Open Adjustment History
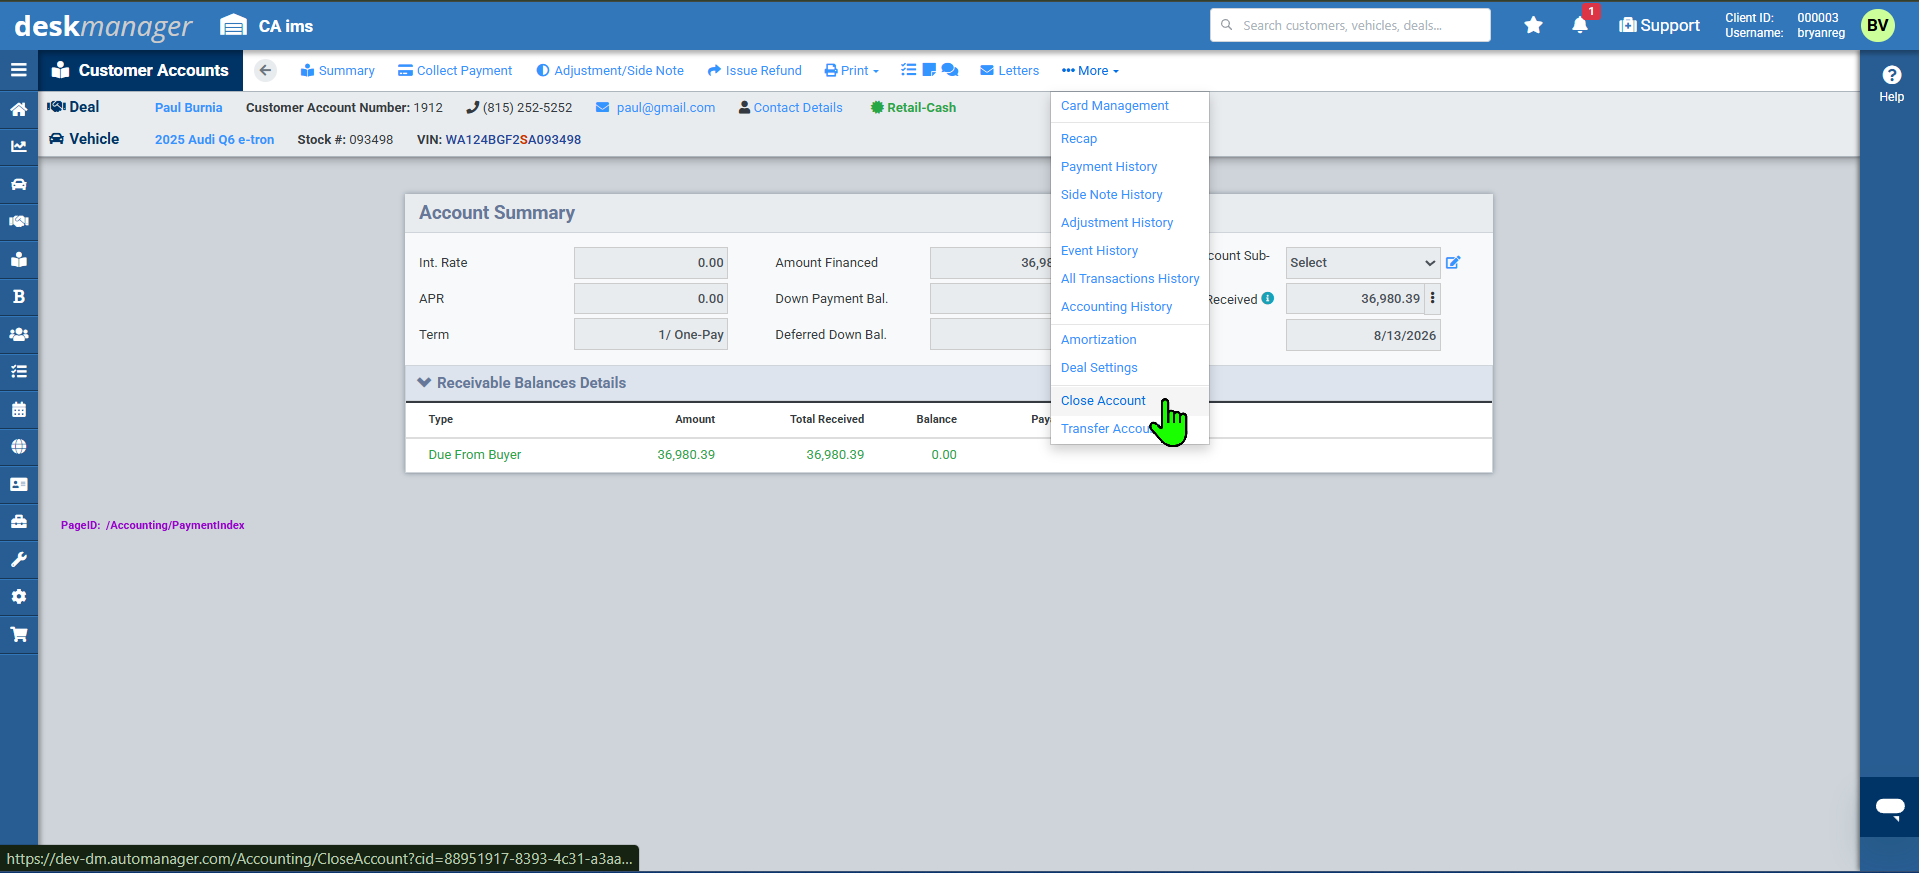 [1116, 222]
